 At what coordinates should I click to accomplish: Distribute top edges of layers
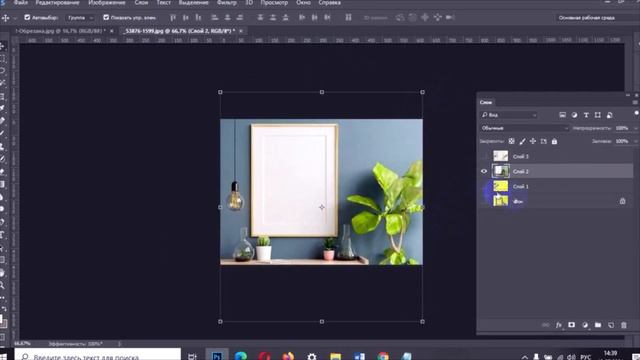click(260, 18)
